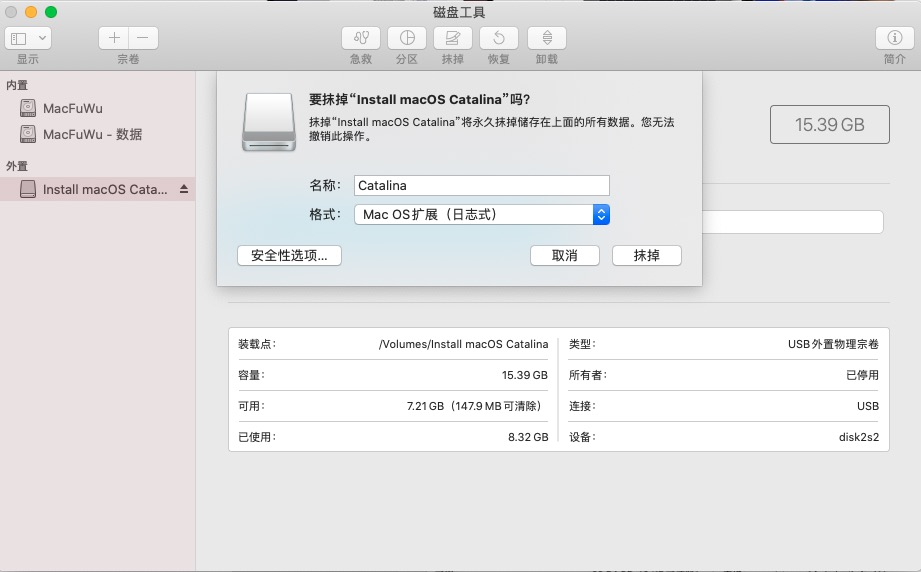Click the 取消 cancel button
This screenshot has width=921, height=572.
click(564, 255)
